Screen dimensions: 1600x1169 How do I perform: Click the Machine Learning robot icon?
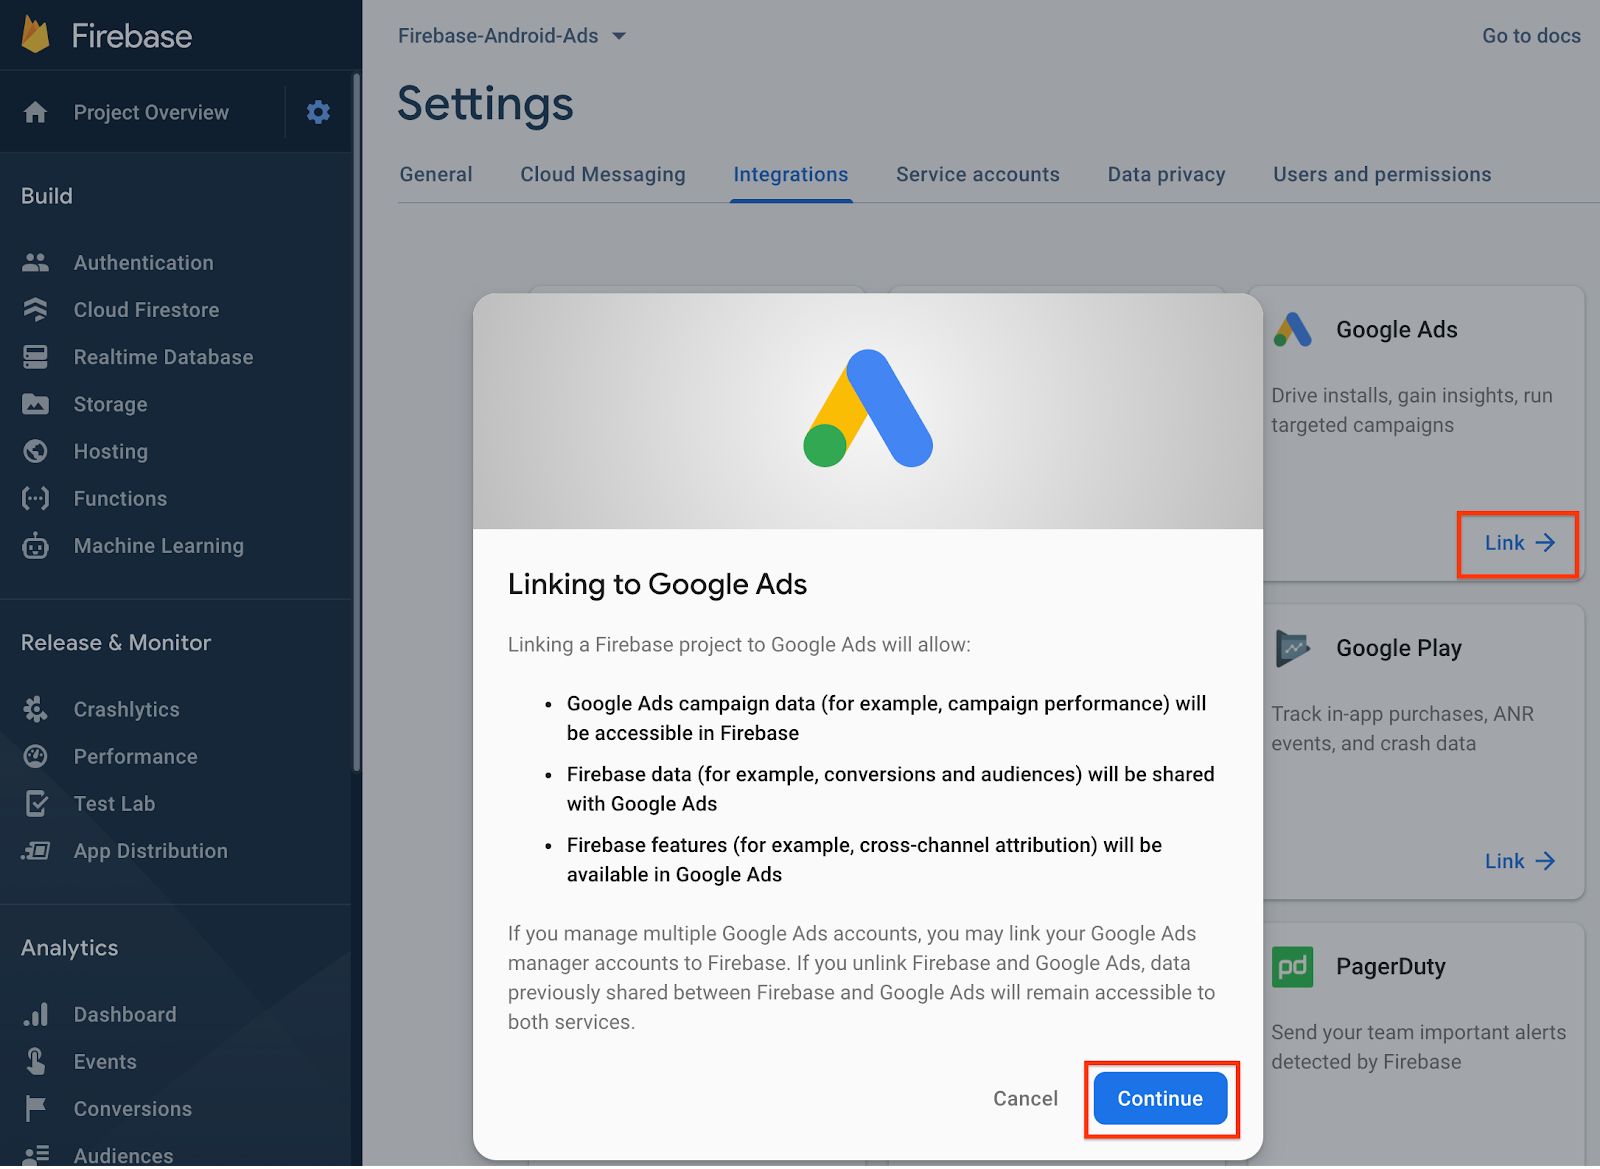click(x=35, y=546)
